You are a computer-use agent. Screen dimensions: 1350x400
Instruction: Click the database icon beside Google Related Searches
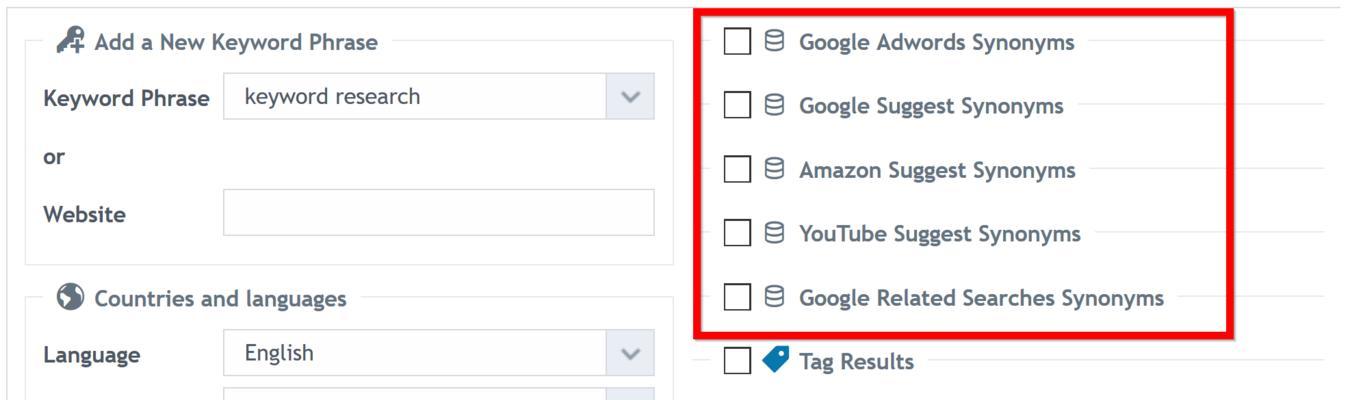click(x=774, y=298)
